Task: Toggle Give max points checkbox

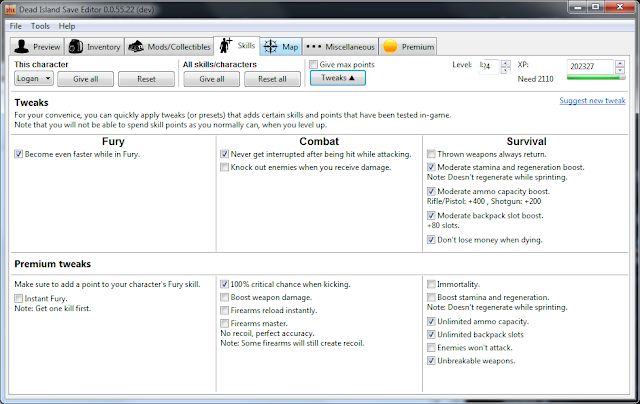Action: [x=314, y=64]
